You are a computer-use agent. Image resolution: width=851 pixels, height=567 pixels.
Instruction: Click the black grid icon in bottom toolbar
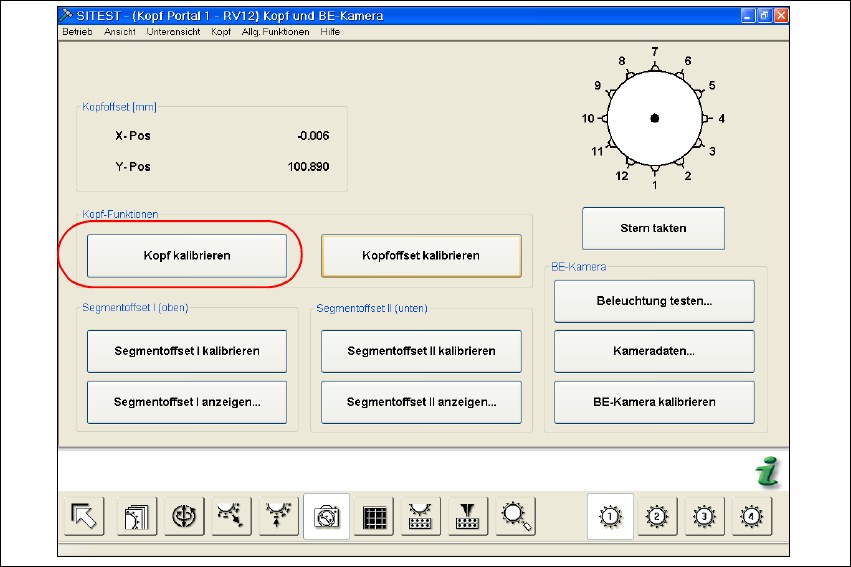(x=374, y=516)
